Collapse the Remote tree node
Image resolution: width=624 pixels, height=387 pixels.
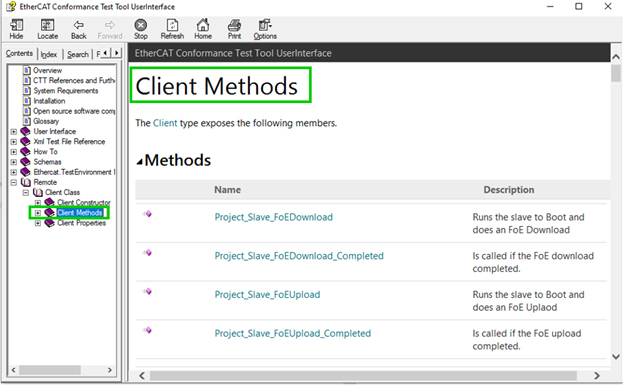[x=14, y=182]
